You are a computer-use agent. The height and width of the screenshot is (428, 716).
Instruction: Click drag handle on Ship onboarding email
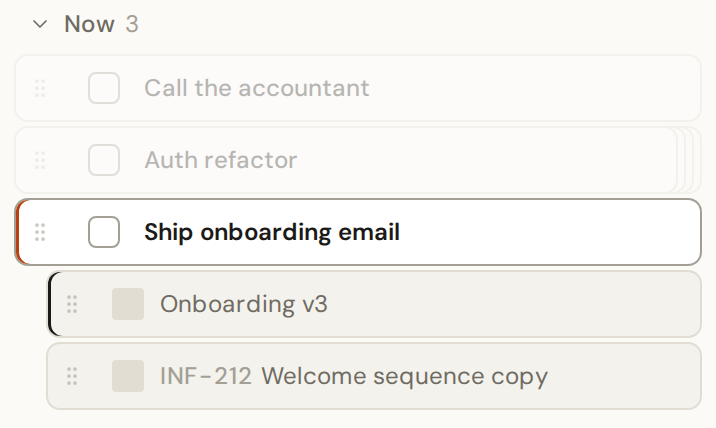40,232
